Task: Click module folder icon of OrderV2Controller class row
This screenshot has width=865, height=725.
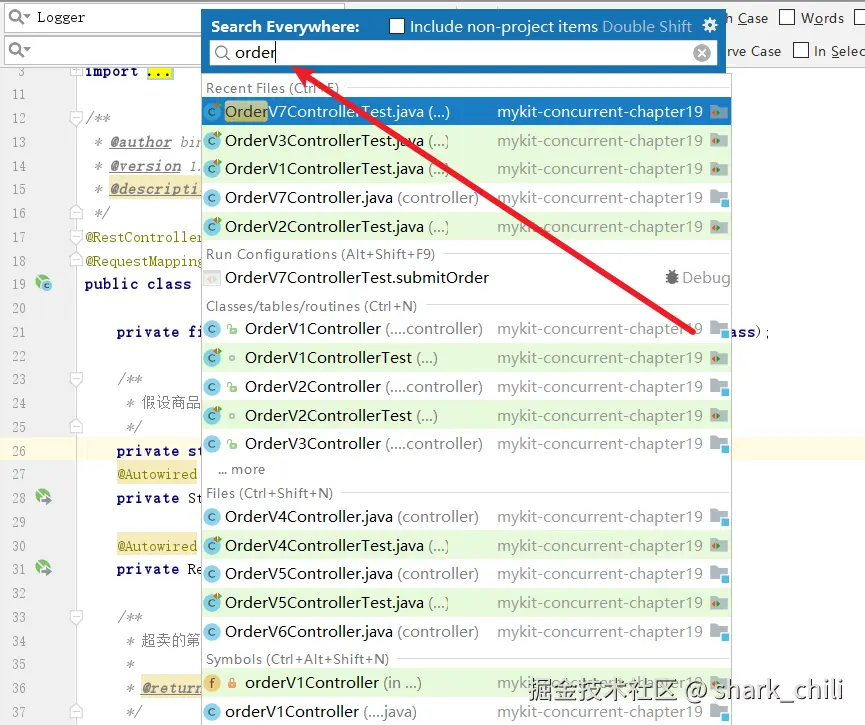Action: (719, 387)
